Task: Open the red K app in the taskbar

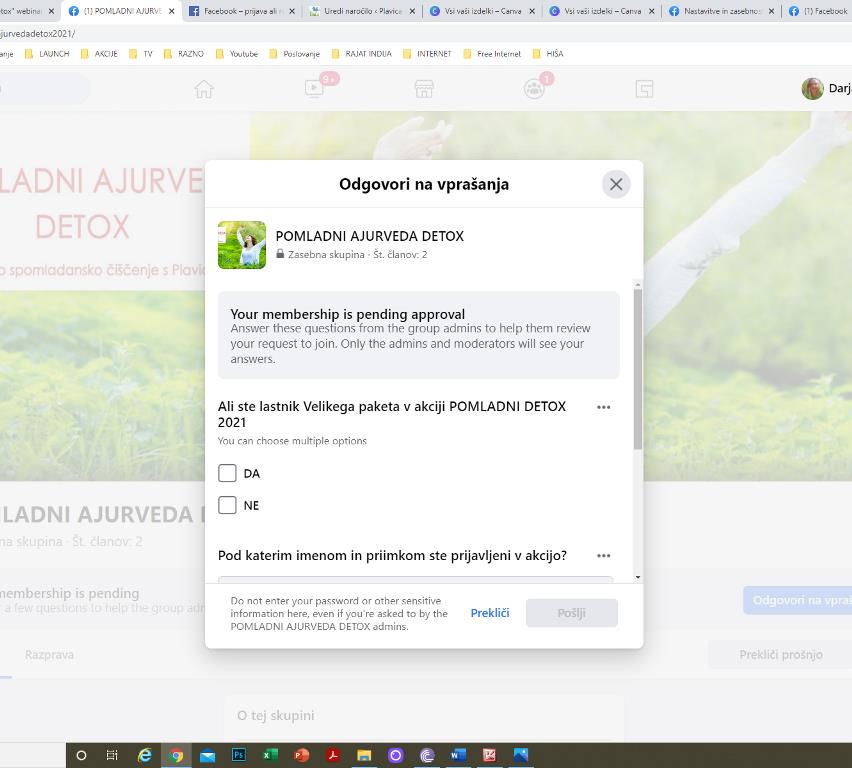Action: [490, 755]
